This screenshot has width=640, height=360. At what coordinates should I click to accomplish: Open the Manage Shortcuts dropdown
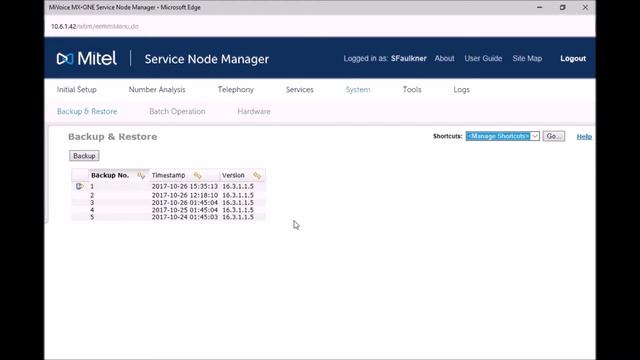502,136
